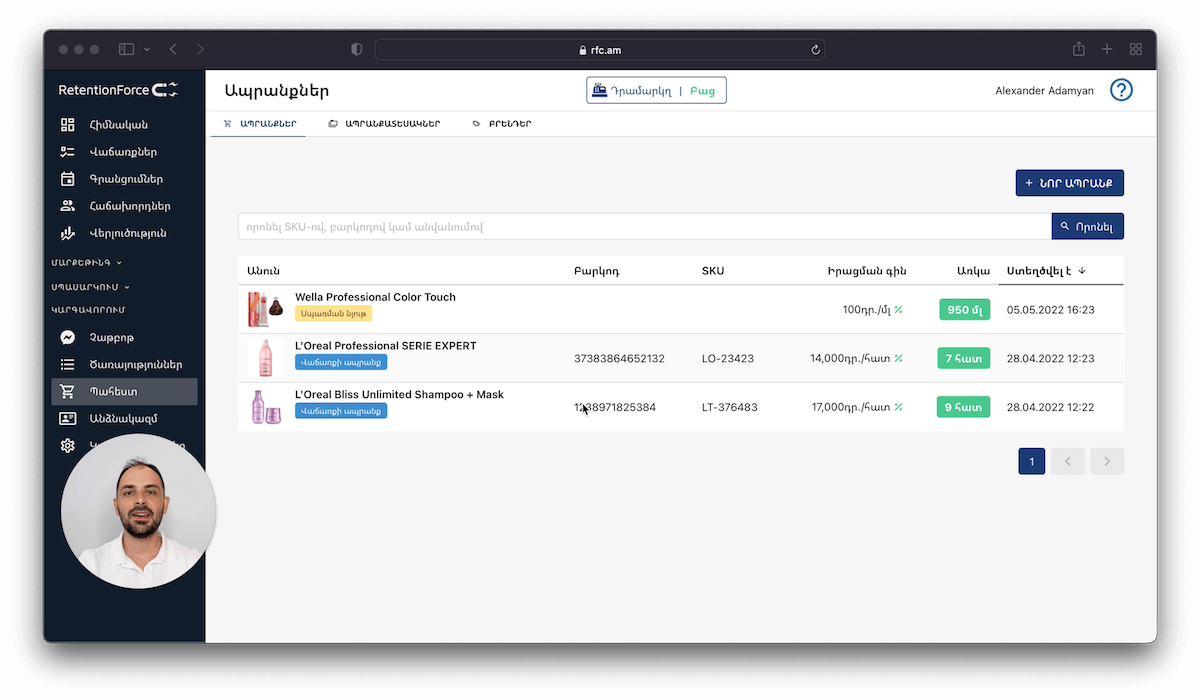The image size is (1200, 700).
Task: Click the Հաճախորդներ customers people icon
Action: [x=68, y=206]
